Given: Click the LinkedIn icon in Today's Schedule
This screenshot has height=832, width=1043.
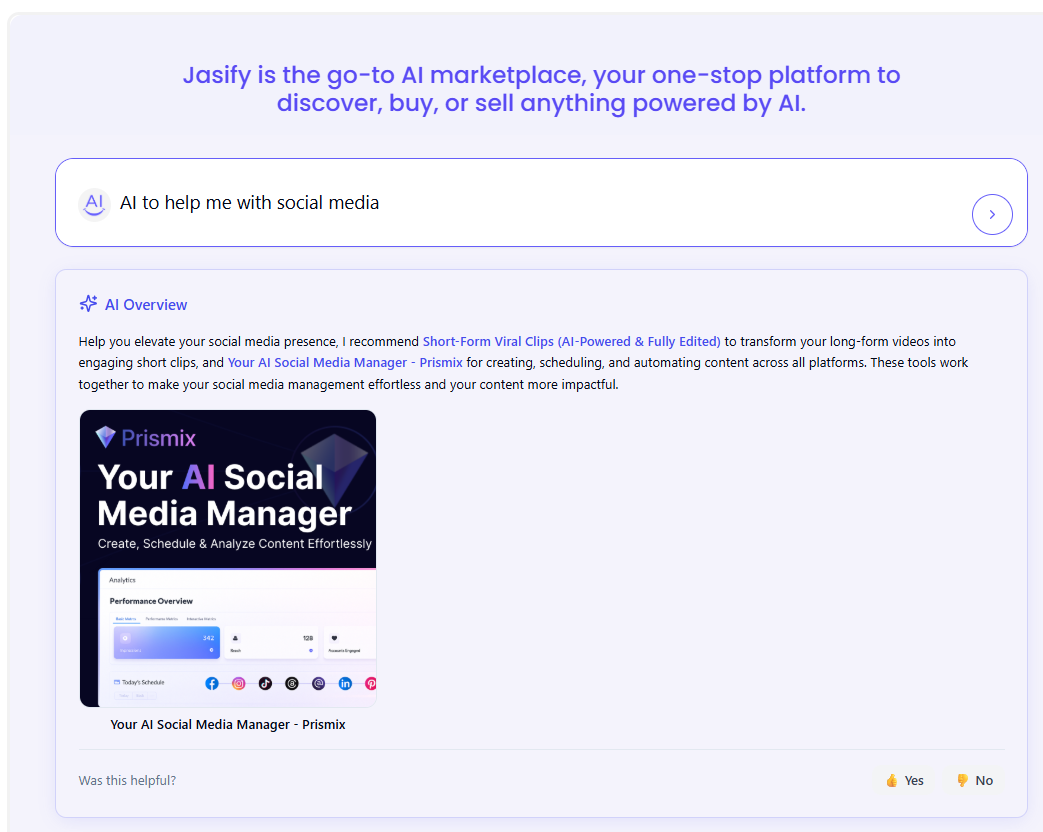Looking at the screenshot, I should (x=345, y=683).
